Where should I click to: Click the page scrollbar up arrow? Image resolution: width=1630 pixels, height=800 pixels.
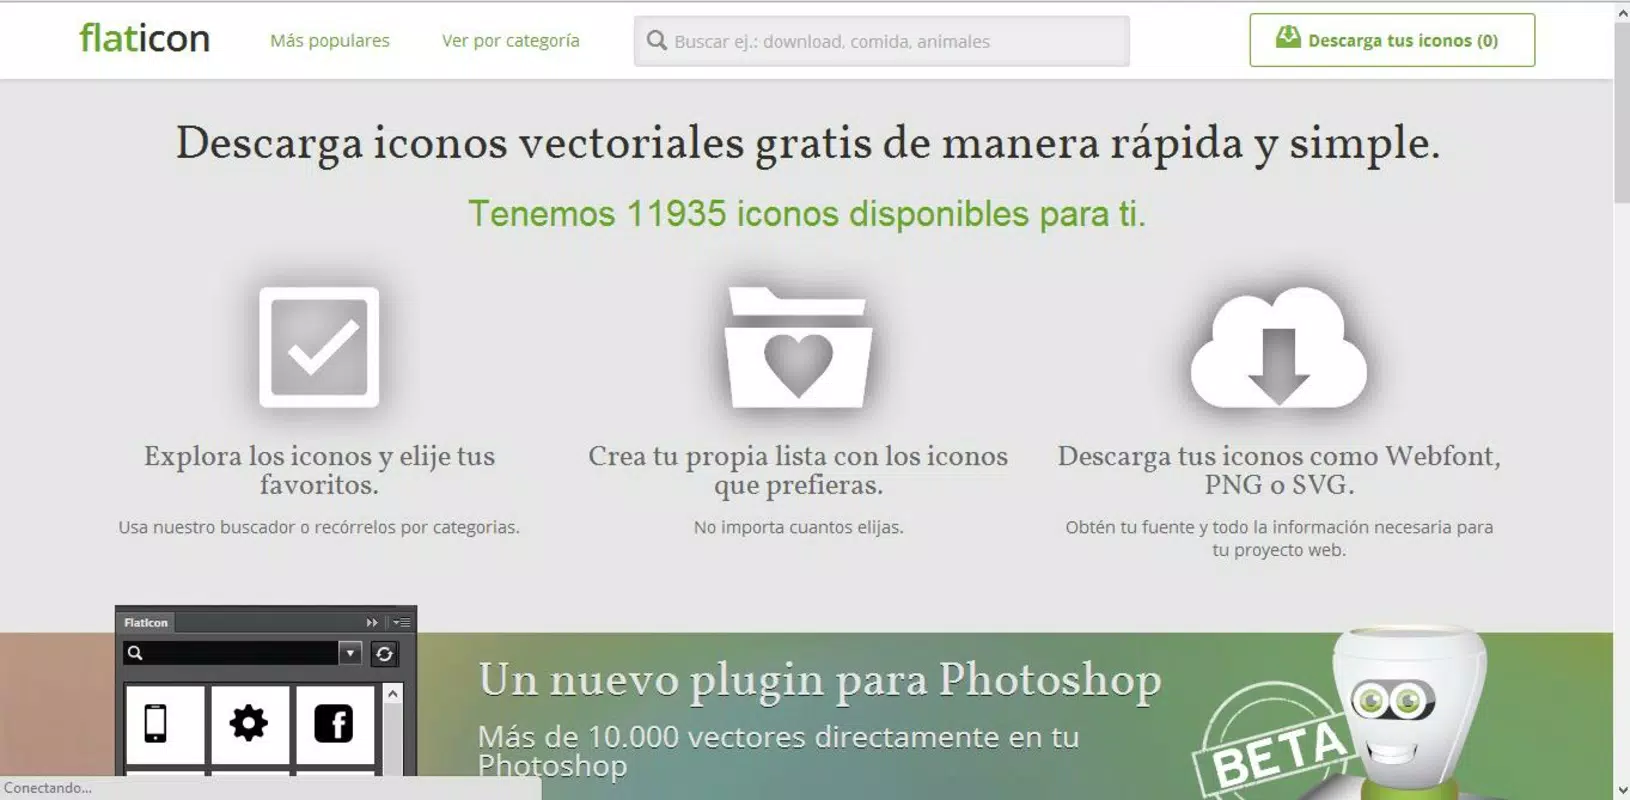[1621, 12]
